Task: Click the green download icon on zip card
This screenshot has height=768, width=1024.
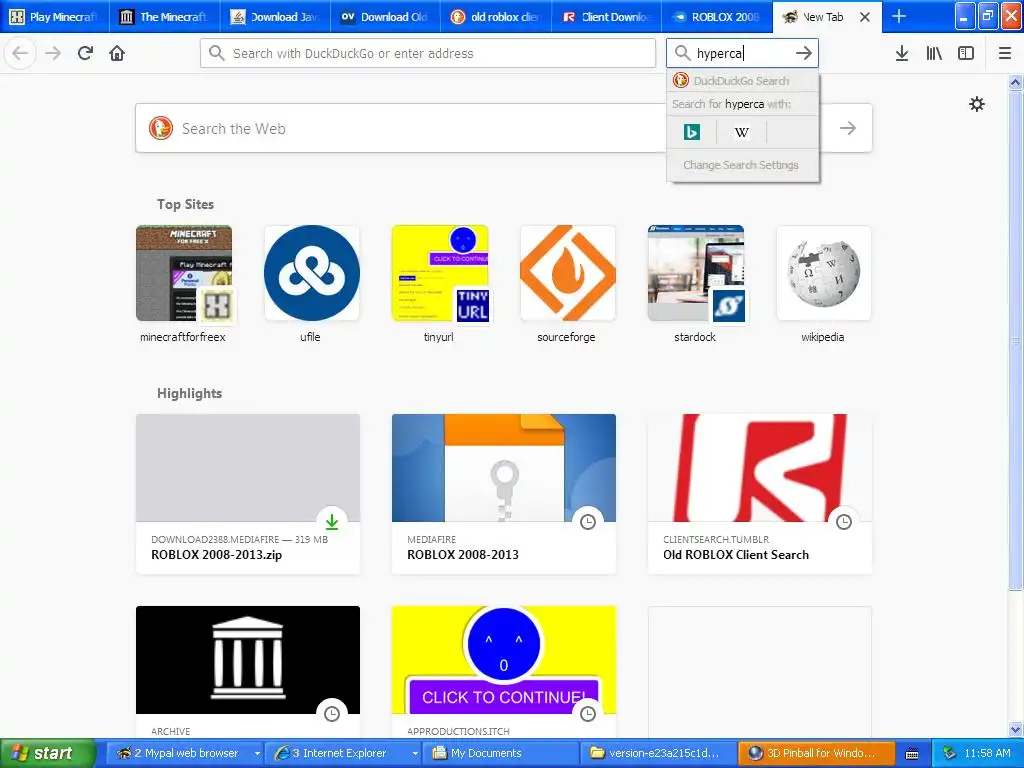Action: pos(332,521)
